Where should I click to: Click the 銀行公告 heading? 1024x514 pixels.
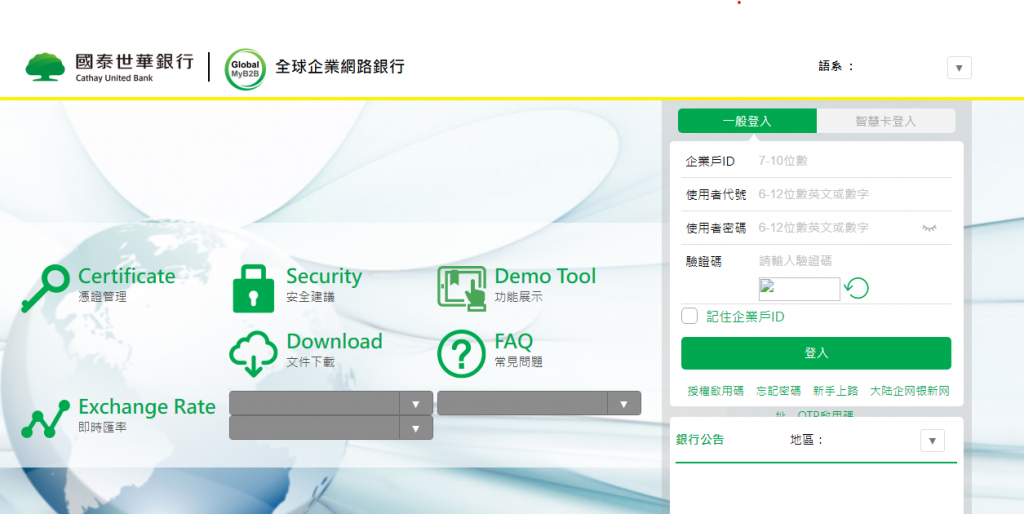tap(700, 440)
